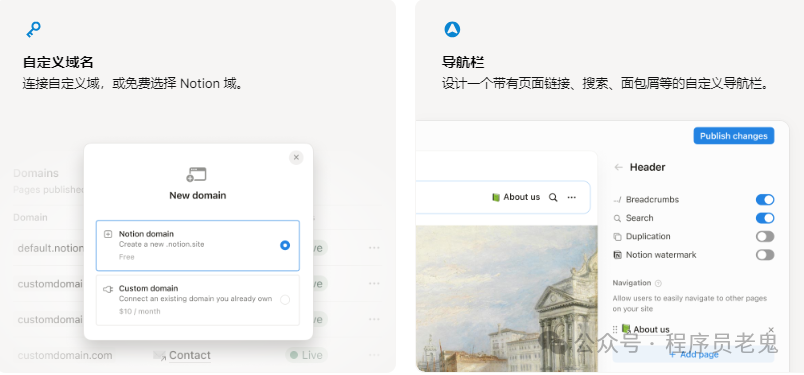Click the Free label under Notion domain
Image resolution: width=804 pixels, height=375 pixels.
[x=127, y=257]
